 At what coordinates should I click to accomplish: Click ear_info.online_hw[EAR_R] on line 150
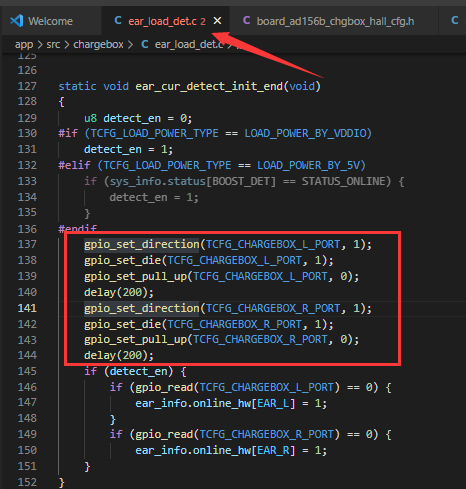(215, 450)
